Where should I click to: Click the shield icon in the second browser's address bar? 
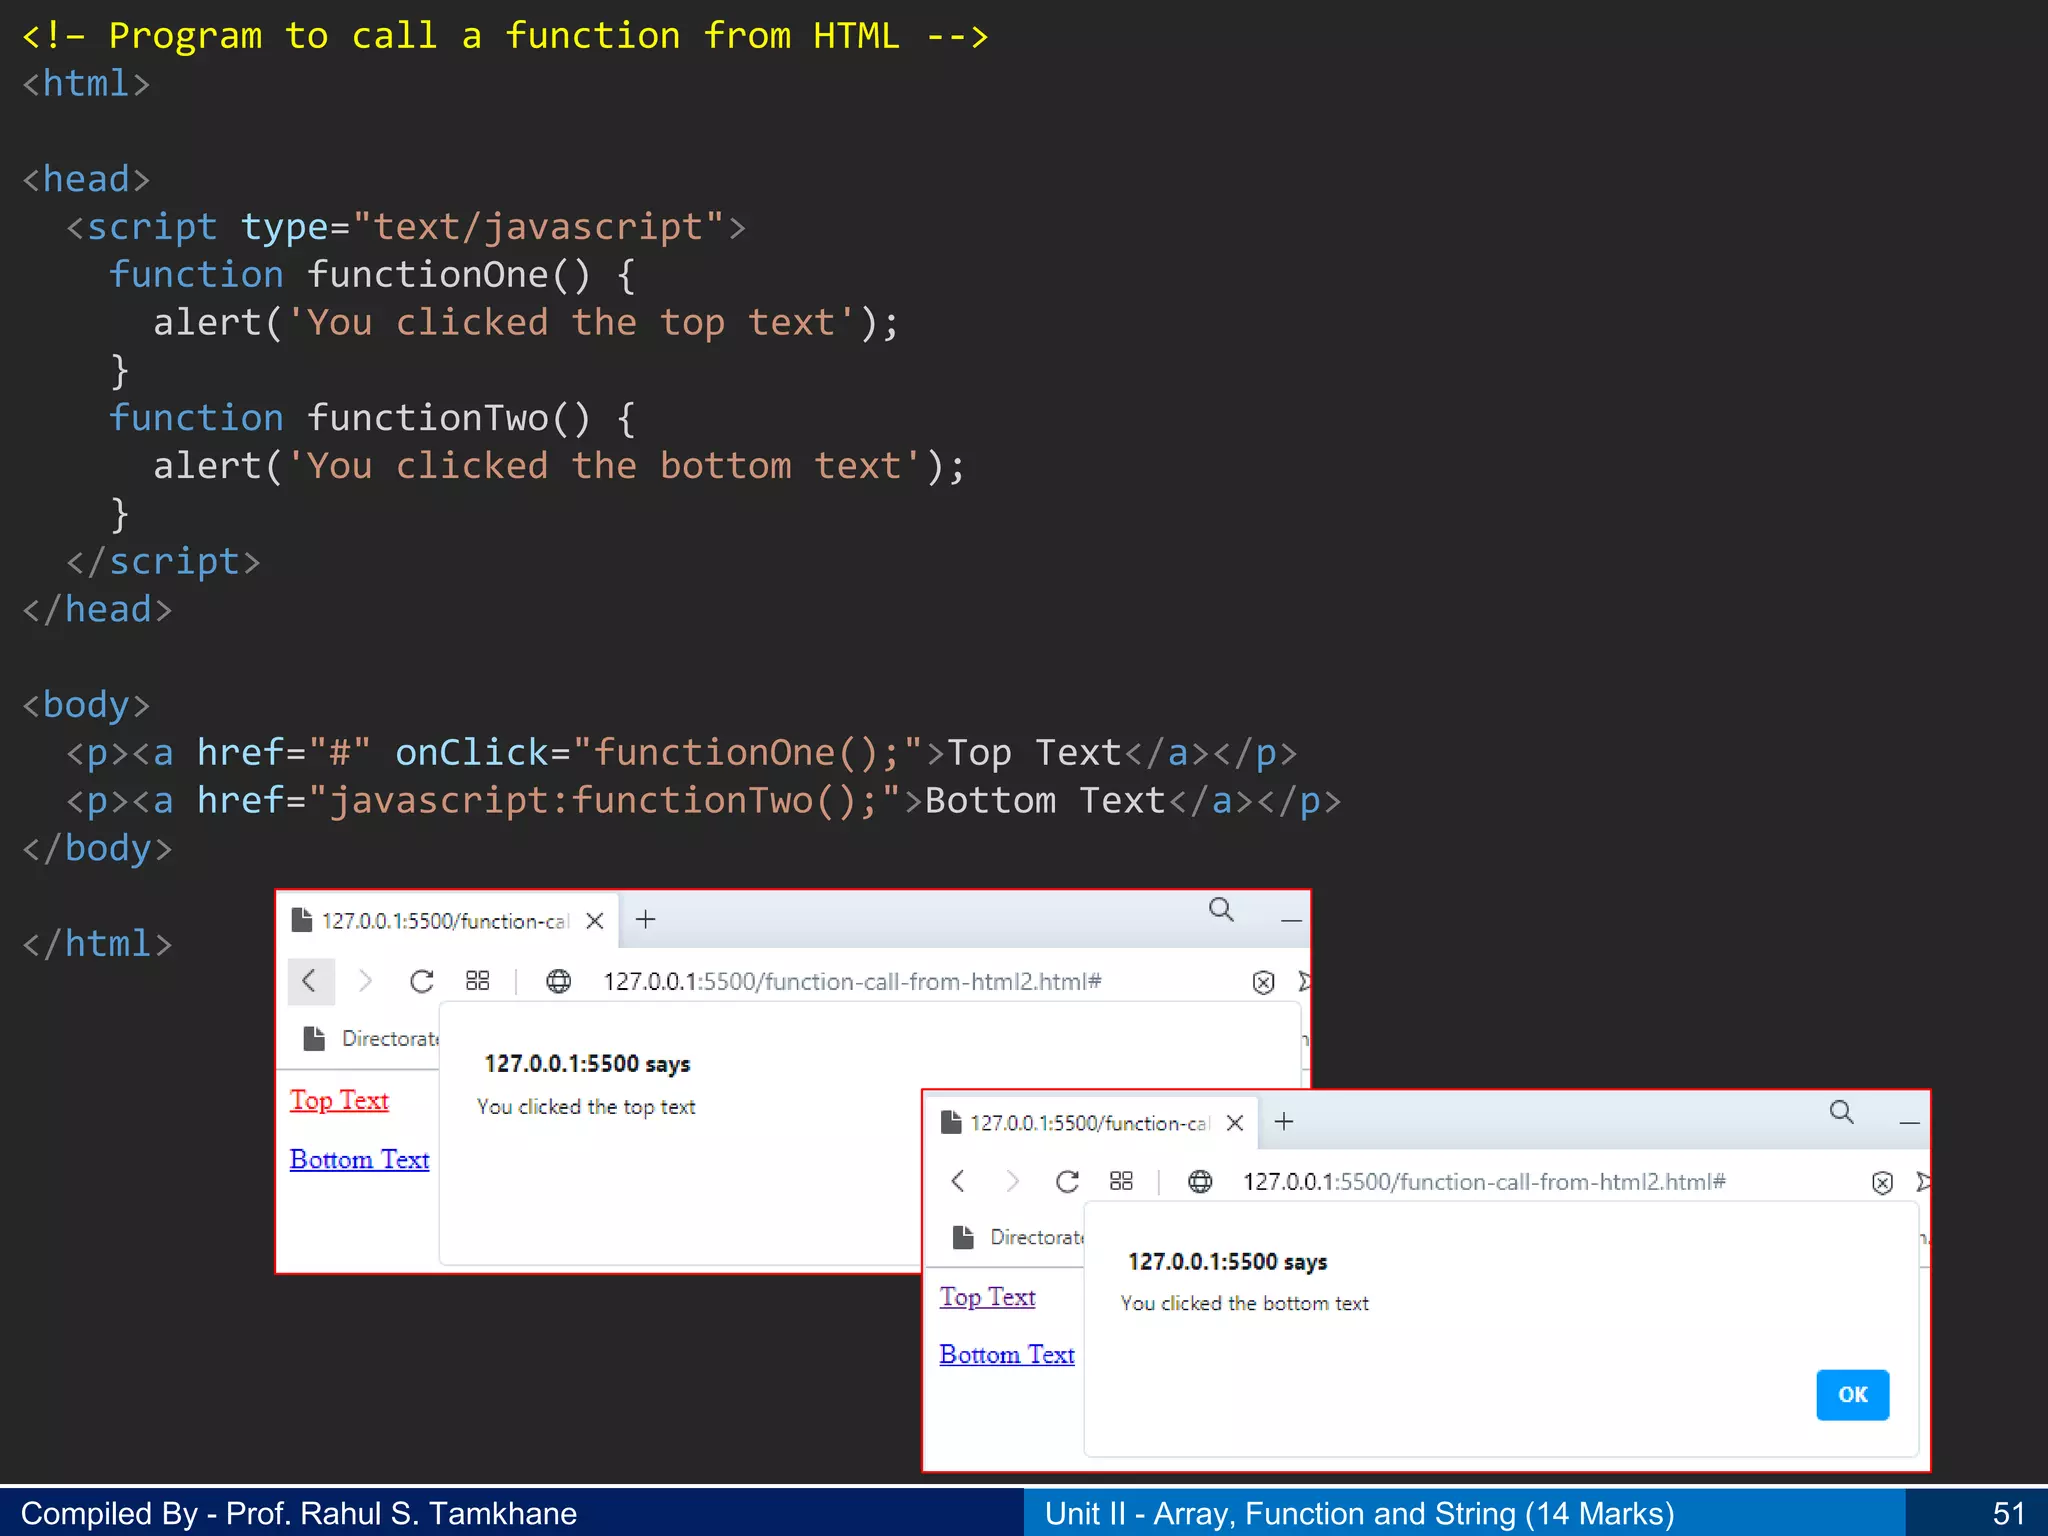click(1882, 1183)
